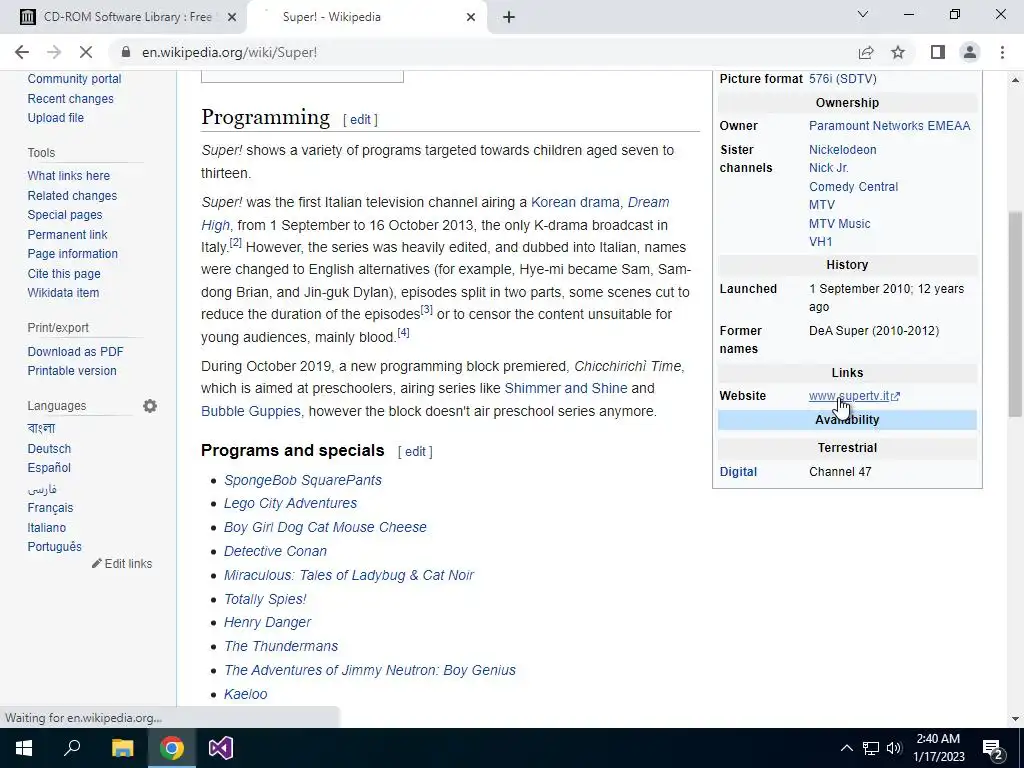
Task: Open Totally Spies! article
Action: click(x=264, y=599)
